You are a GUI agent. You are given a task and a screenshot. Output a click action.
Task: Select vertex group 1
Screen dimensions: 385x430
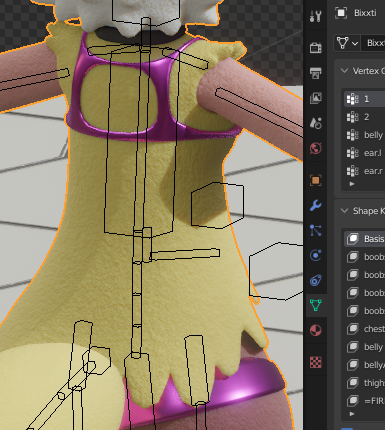[x=364, y=99]
